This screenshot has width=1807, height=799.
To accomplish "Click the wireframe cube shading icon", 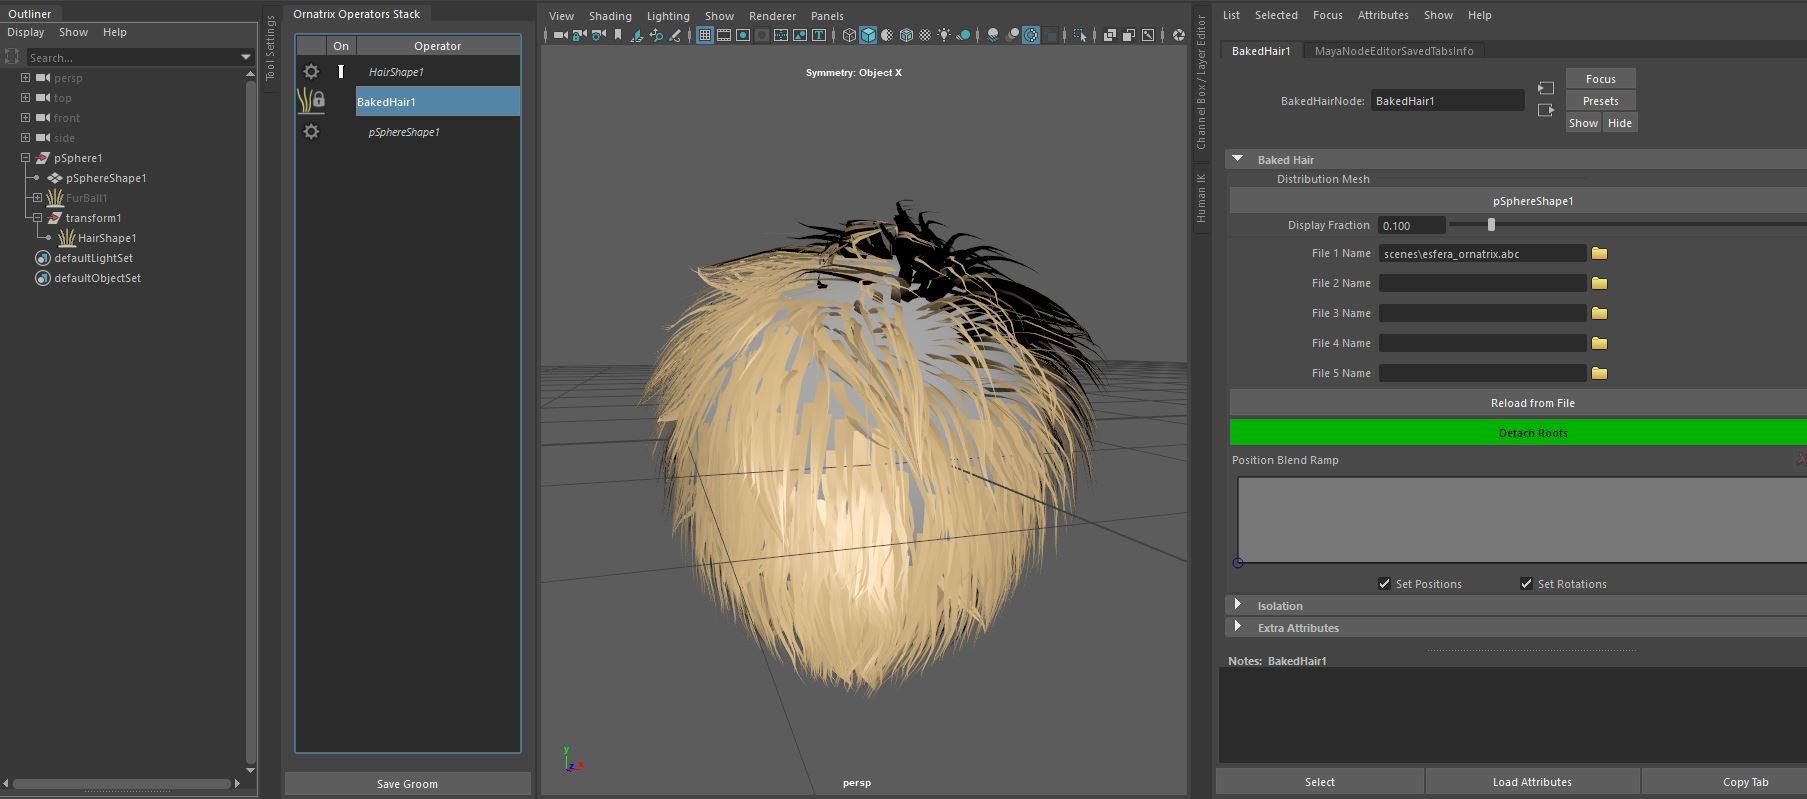I will [x=849, y=35].
